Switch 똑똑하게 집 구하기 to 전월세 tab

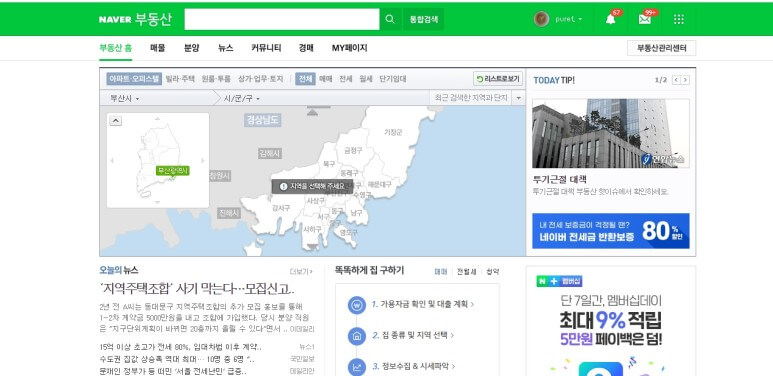coord(466,272)
